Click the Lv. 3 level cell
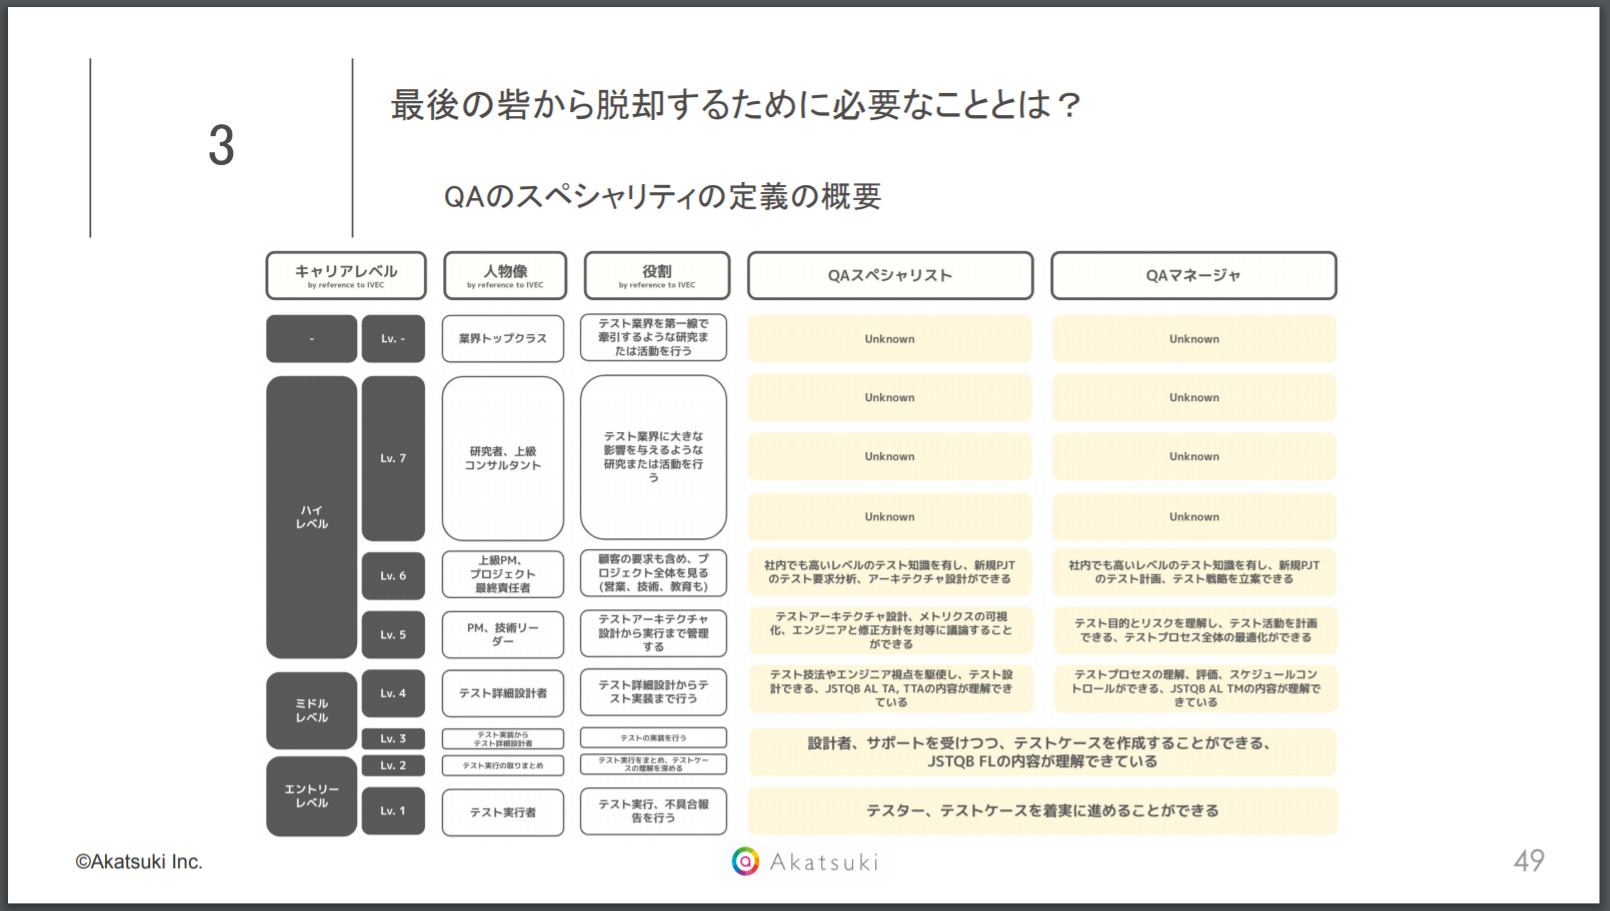This screenshot has width=1610, height=911. point(393,739)
